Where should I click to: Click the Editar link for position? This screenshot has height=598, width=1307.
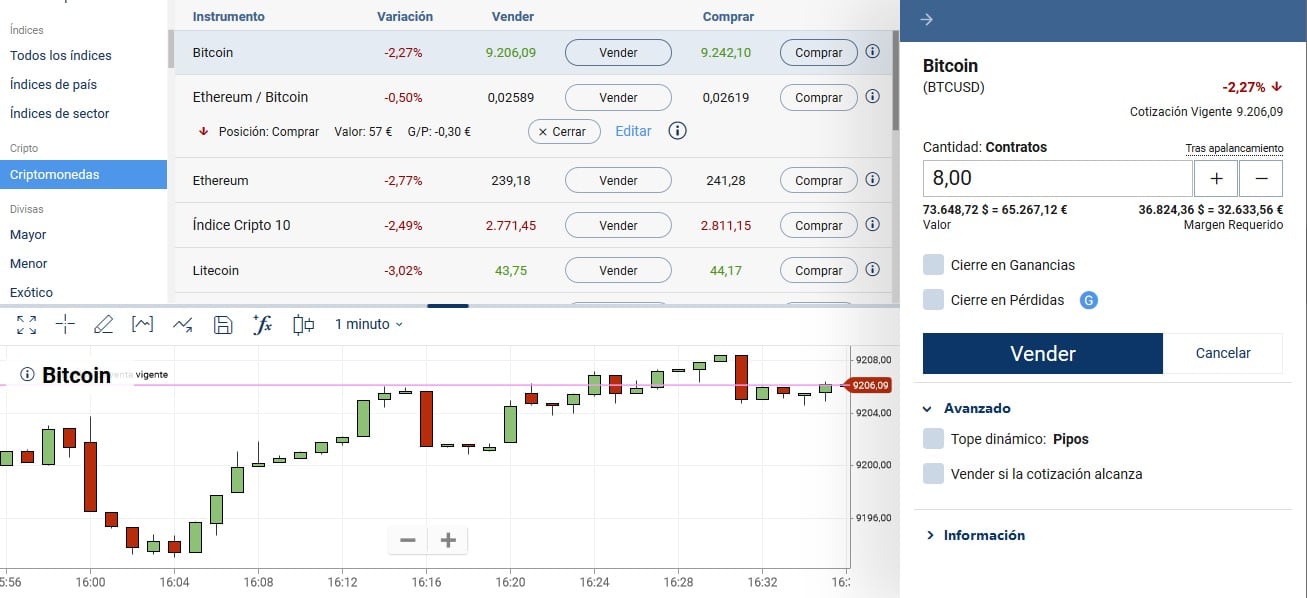633,131
